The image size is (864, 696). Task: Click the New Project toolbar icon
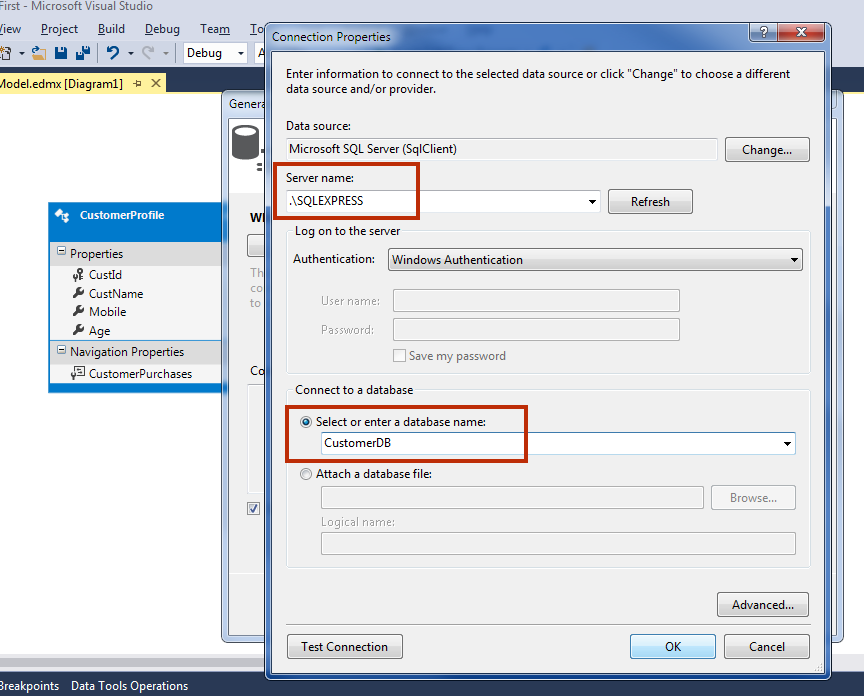[6, 53]
